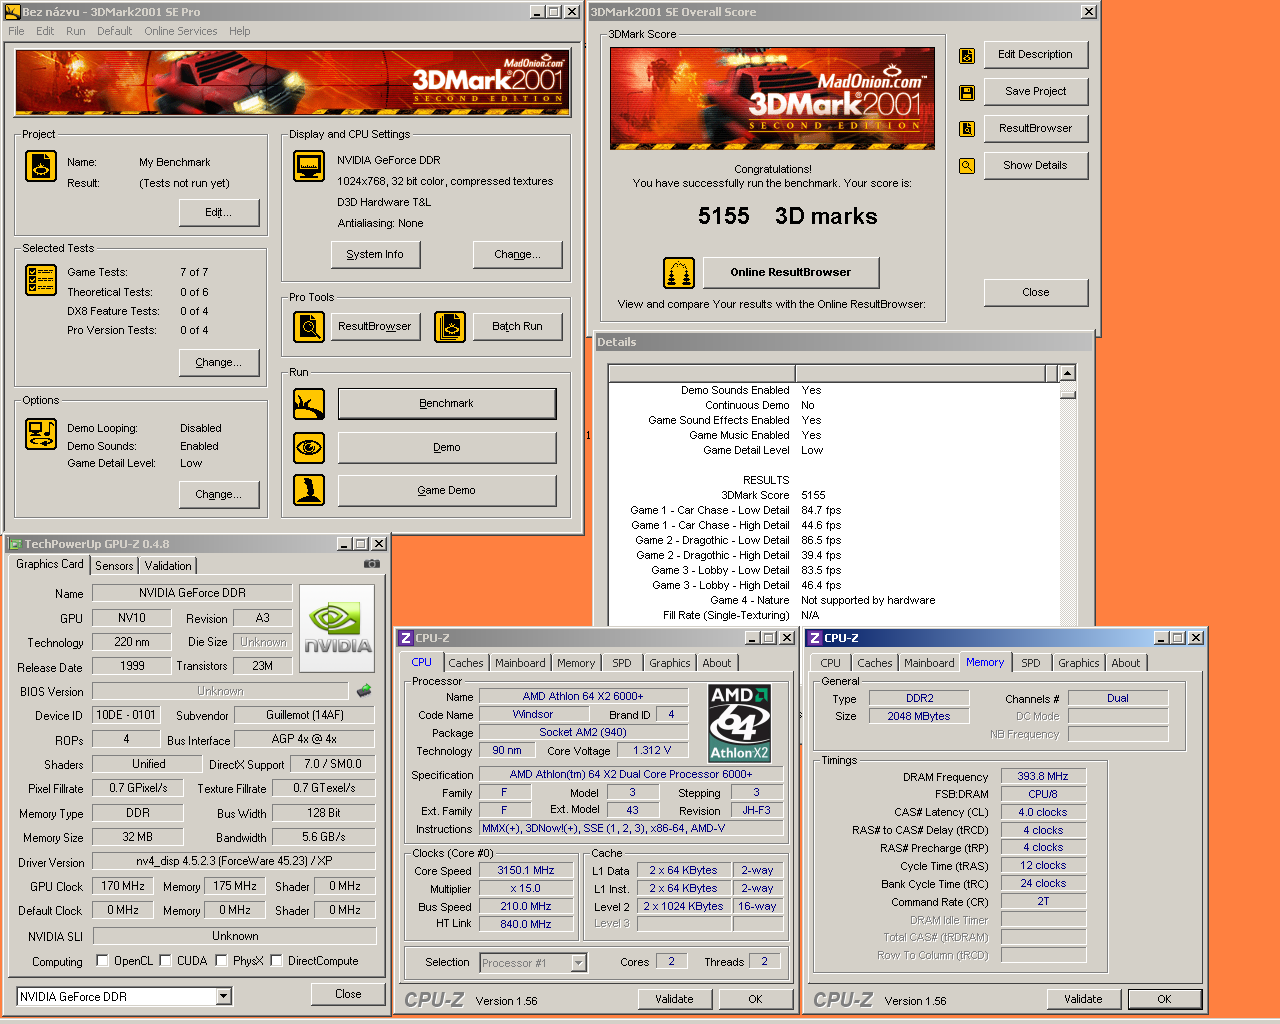Click the icon beside the score window ResultBrowser button
The width and height of the screenshot is (1280, 1024).
click(x=967, y=129)
